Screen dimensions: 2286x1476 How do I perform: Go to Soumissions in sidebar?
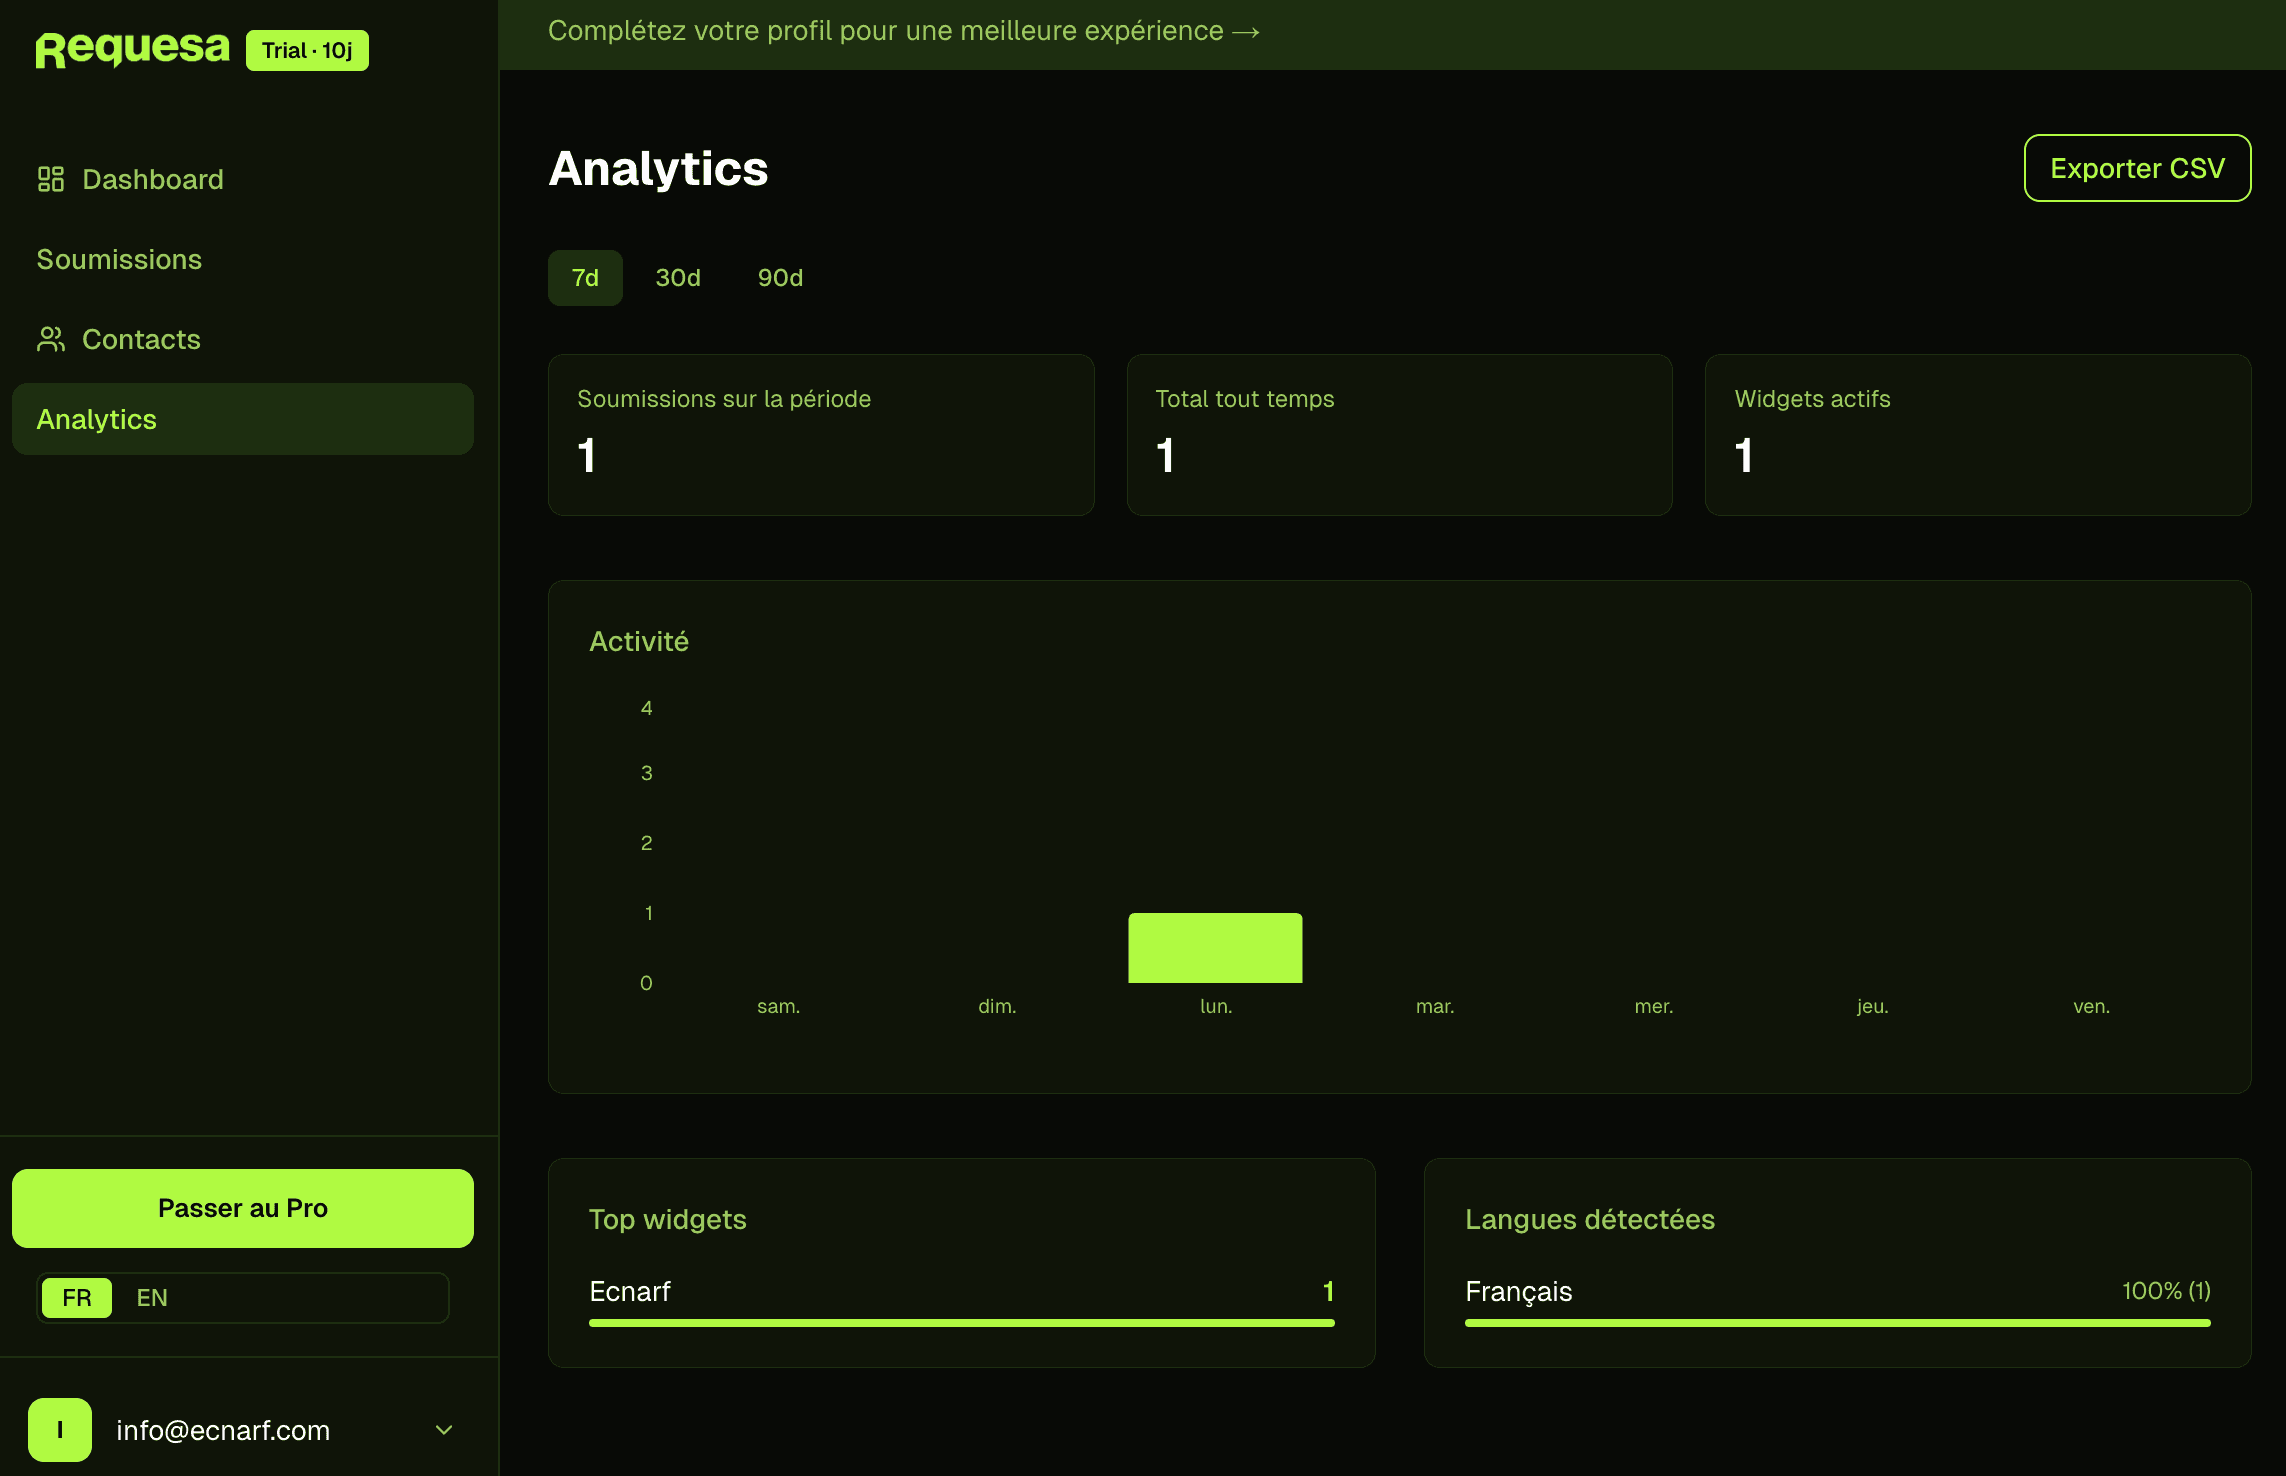243,259
